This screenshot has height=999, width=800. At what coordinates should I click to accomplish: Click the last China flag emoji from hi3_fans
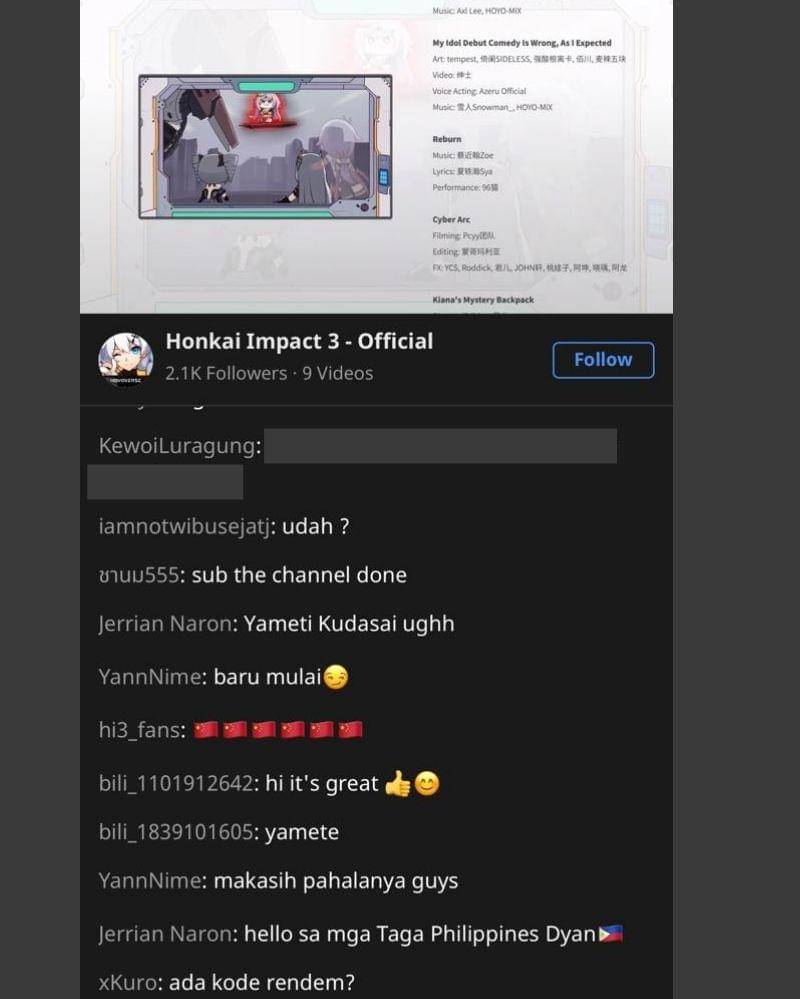(x=350, y=729)
